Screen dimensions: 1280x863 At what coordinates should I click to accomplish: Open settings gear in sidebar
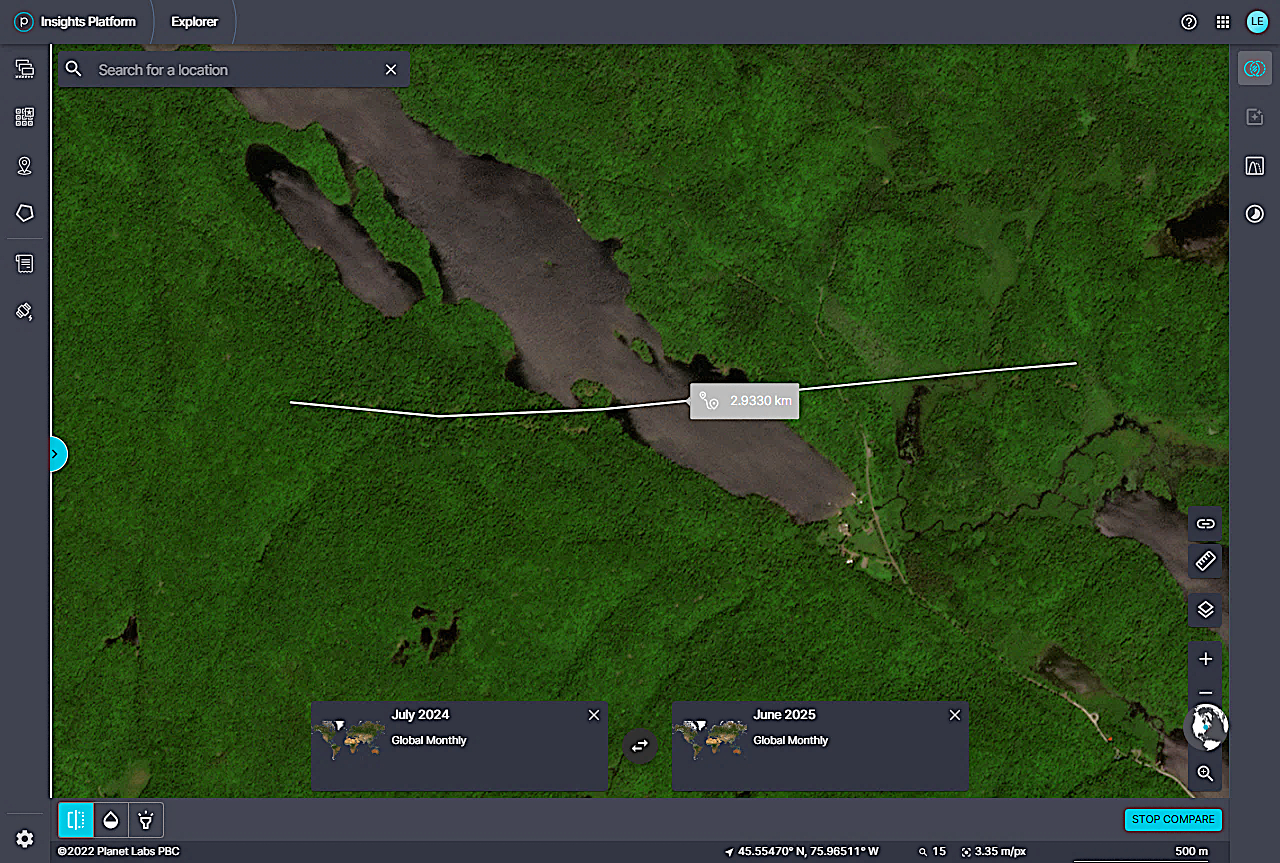(25, 839)
